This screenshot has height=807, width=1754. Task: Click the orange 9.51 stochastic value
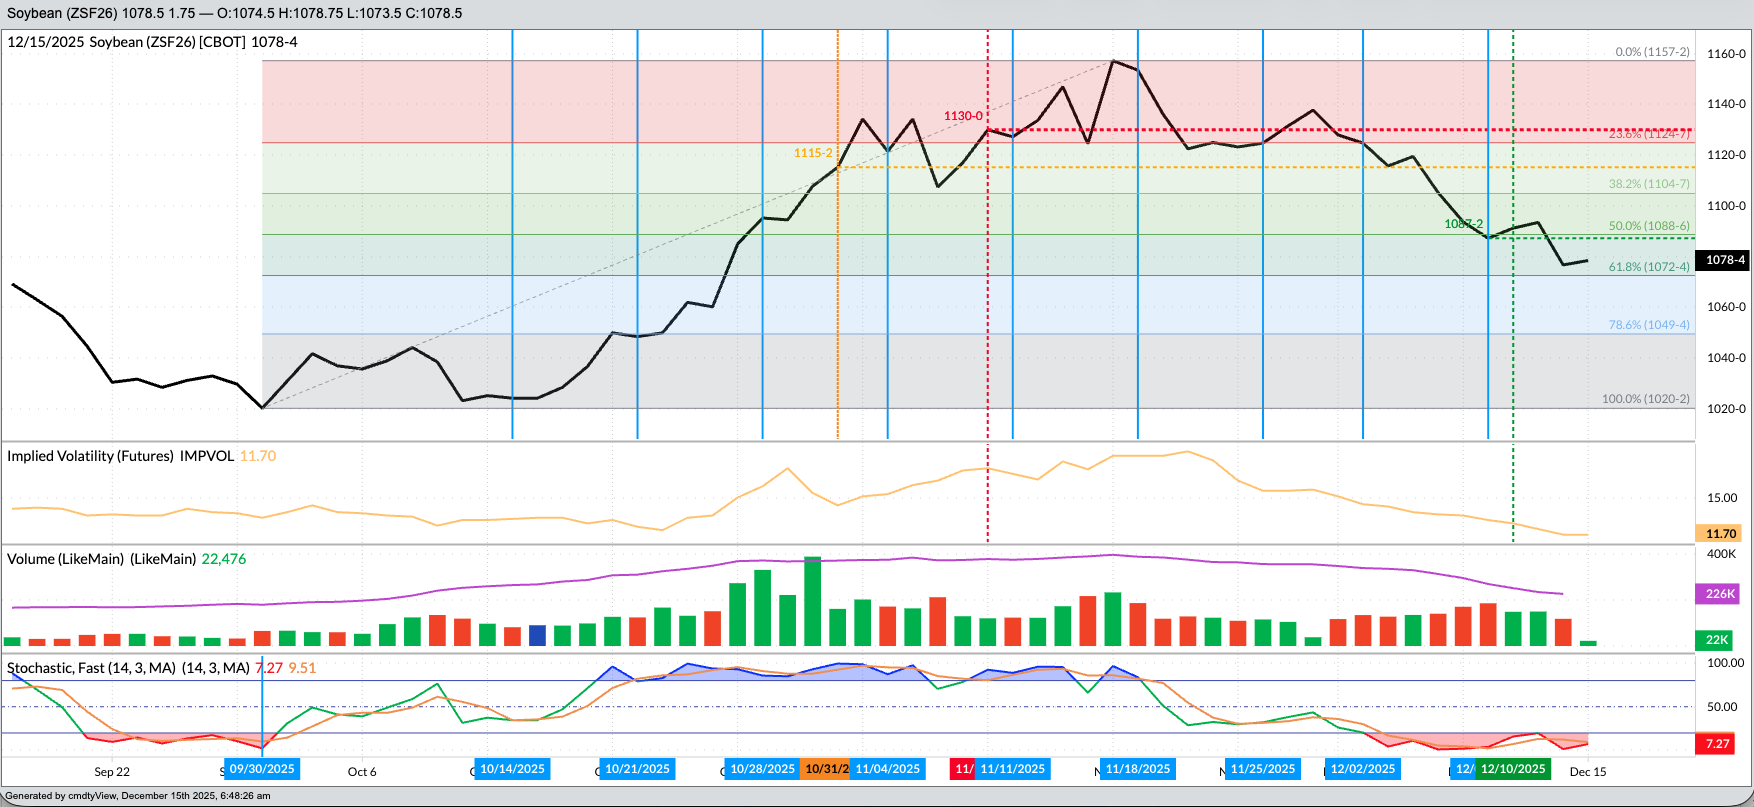point(302,668)
